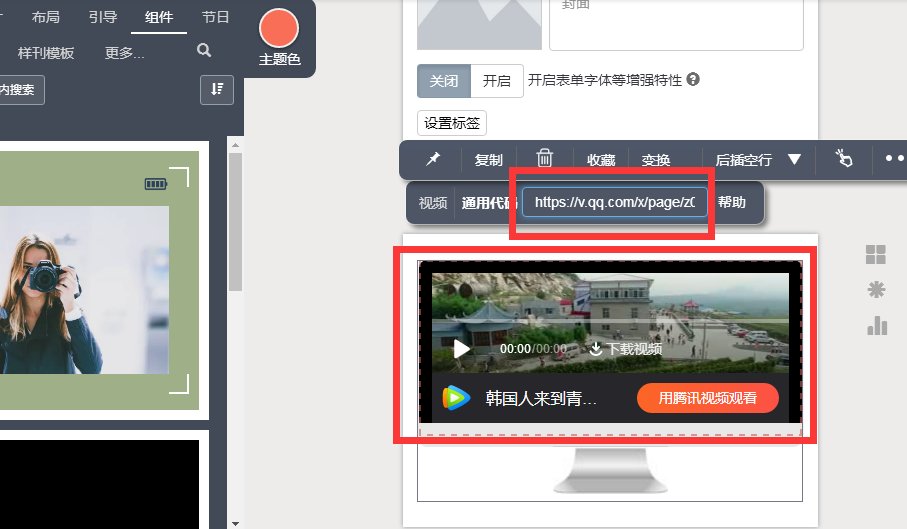This screenshot has height=529, width=907.
Task: Click the sort order icon button
Action: pos(217,90)
